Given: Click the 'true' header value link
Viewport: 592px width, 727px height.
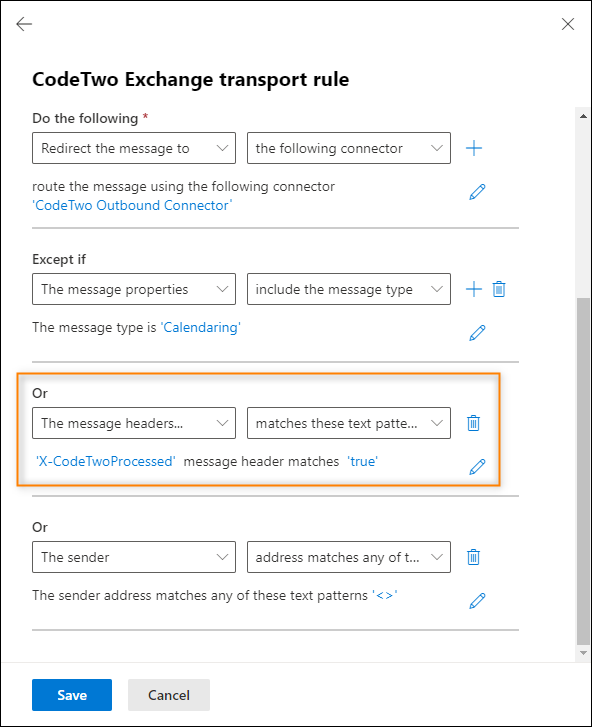Looking at the screenshot, I should tap(363, 462).
